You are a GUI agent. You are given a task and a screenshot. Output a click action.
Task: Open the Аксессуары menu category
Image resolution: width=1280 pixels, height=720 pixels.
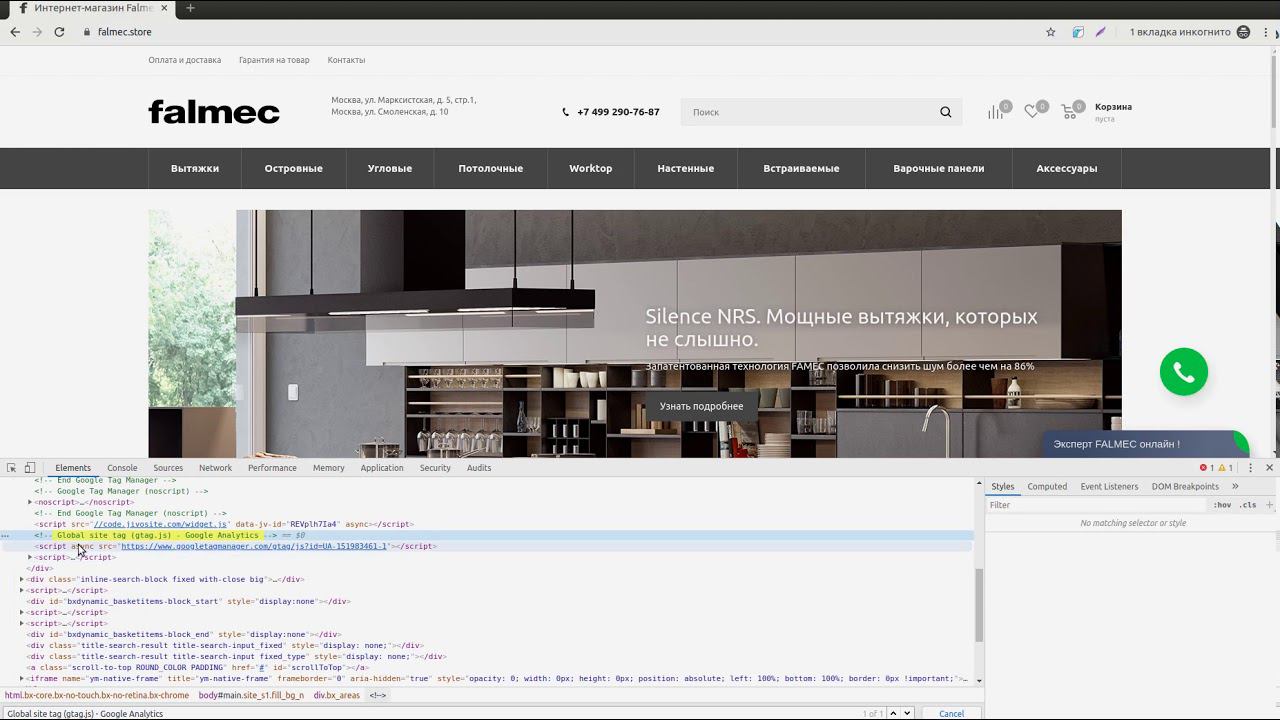point(1067,168)
